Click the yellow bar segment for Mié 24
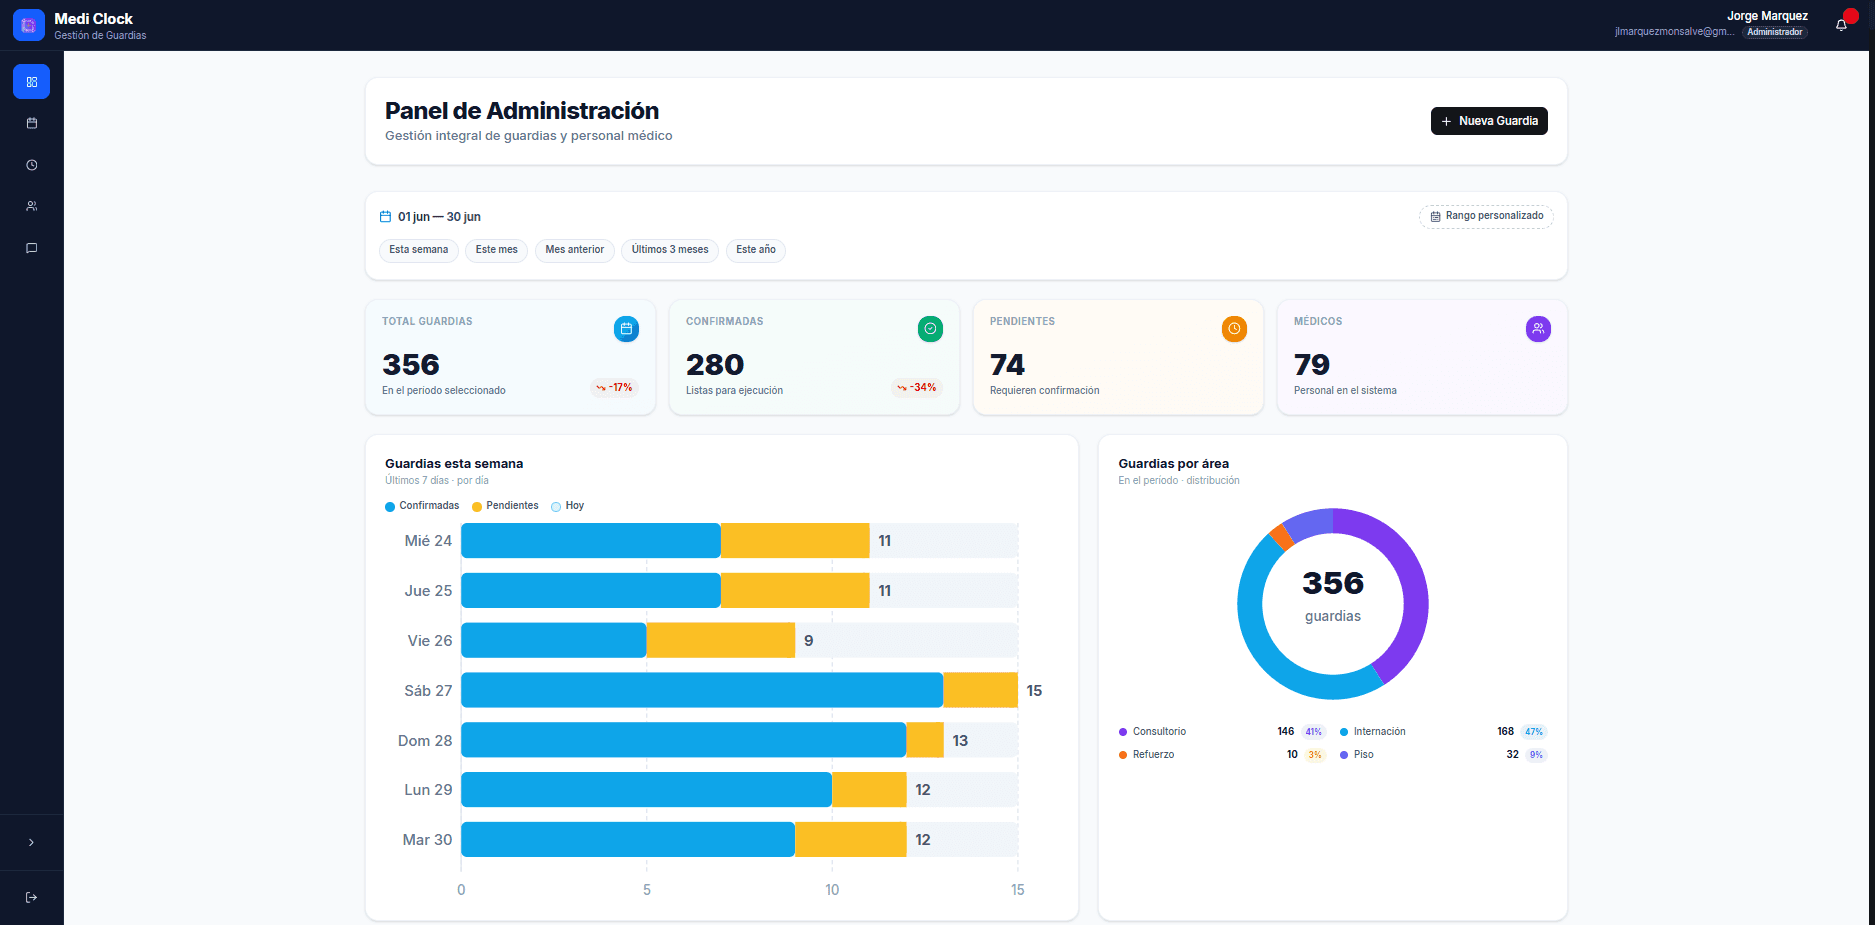This screenshot has width=1875, height=925. (795, 541)
